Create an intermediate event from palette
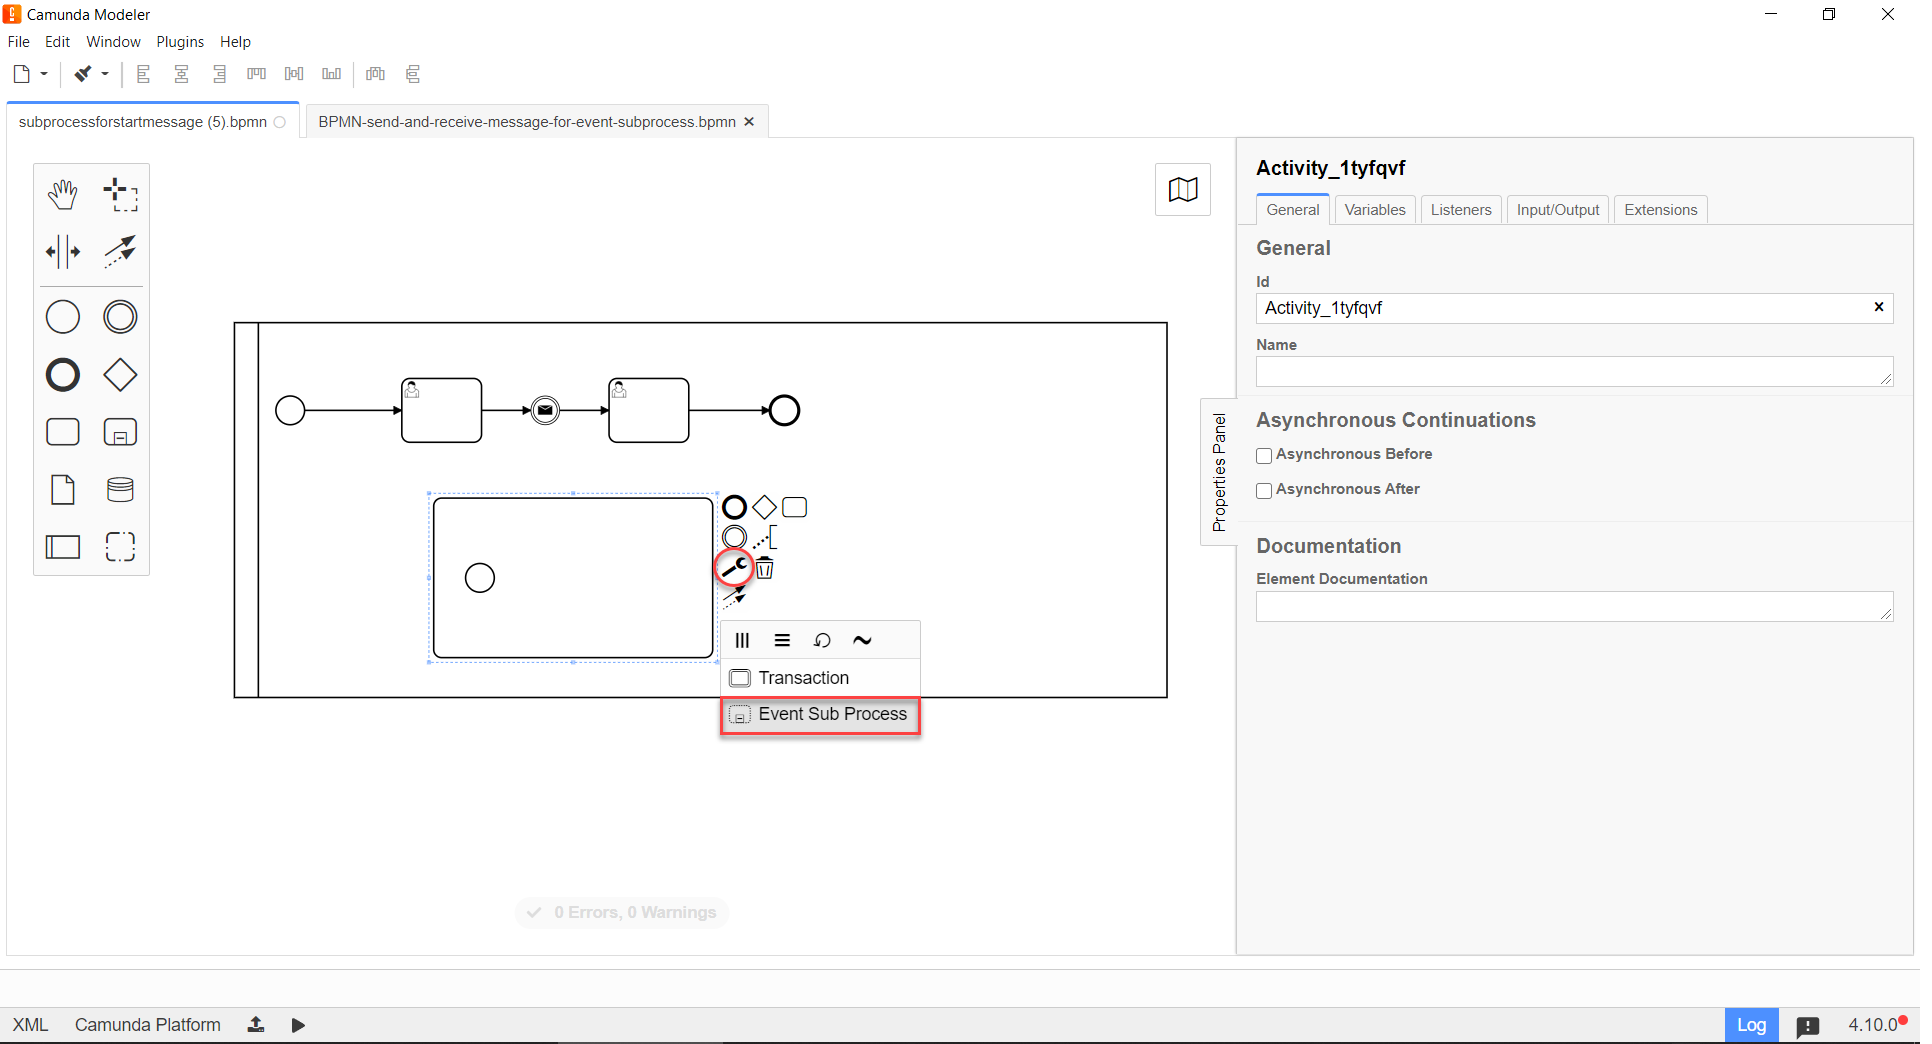This screenshot has height=1044, width=1932. click(121, 317)
